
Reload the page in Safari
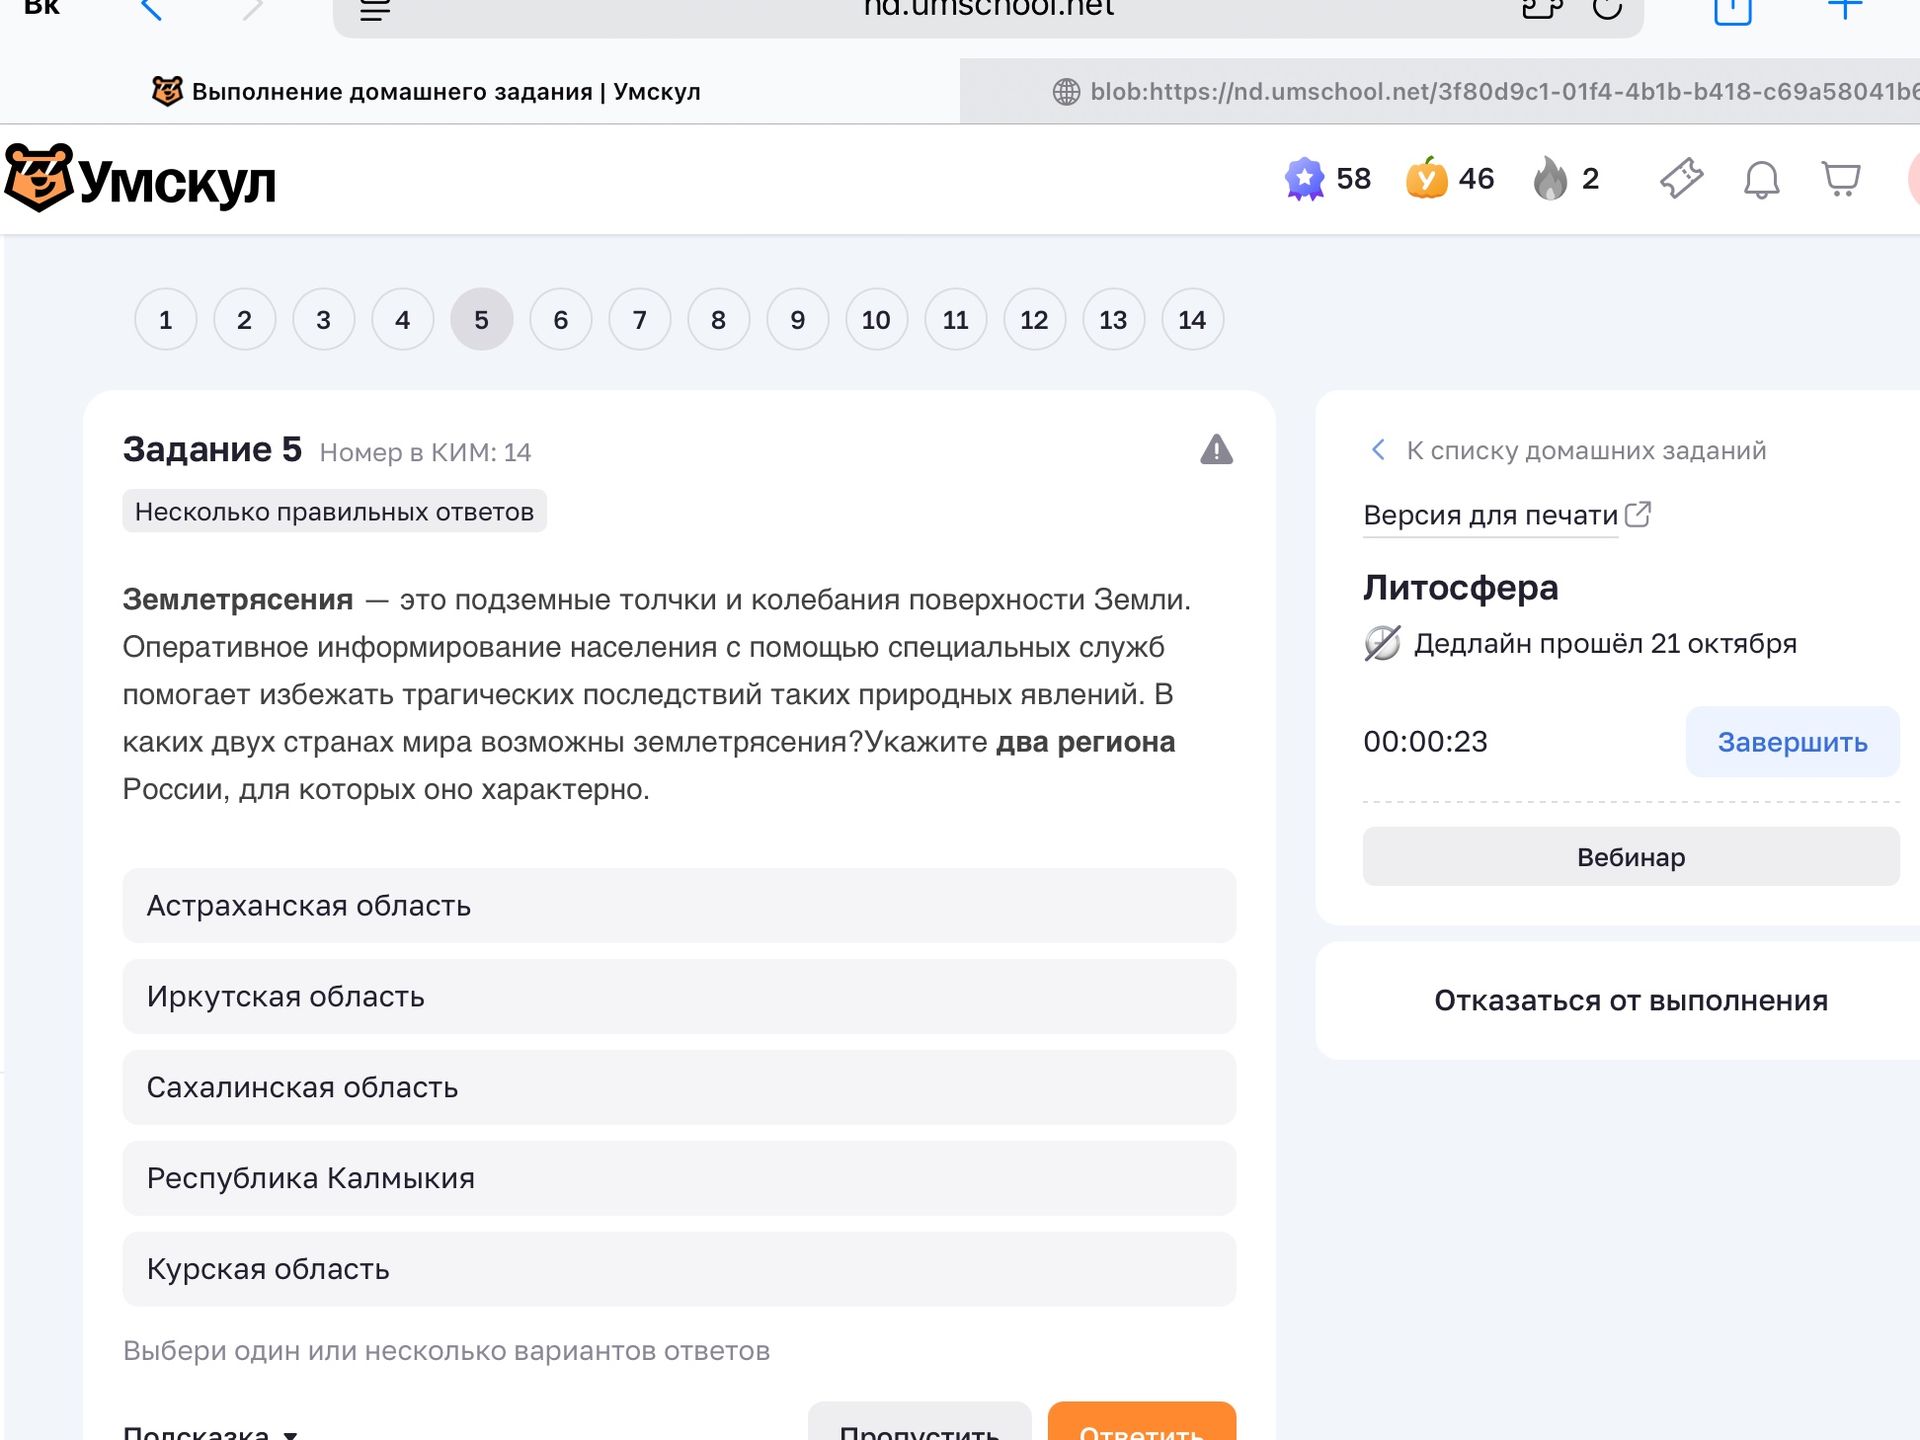pos(1607,8)
